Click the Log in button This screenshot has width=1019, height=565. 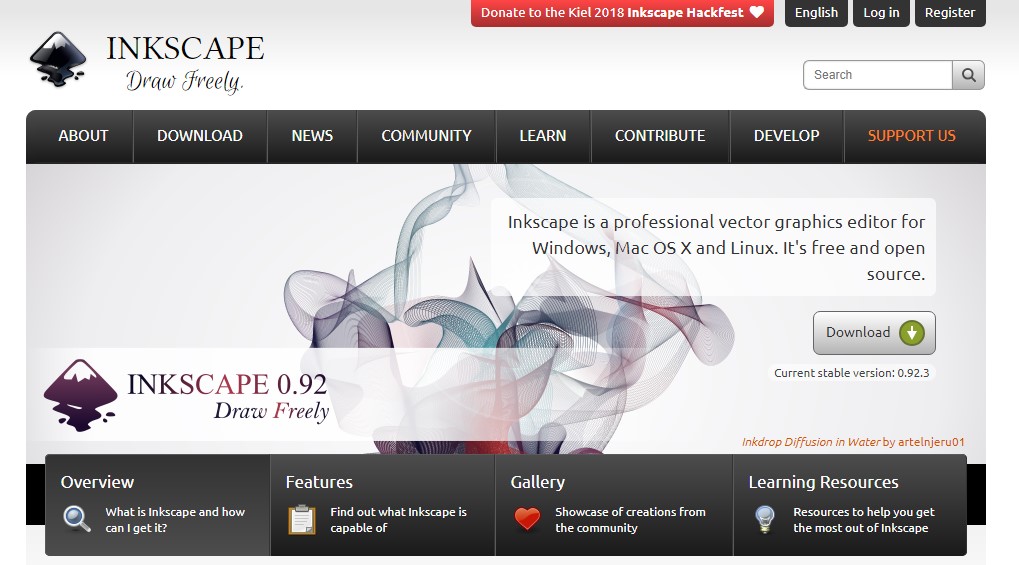pyautogui.click(x=881, y=12)
